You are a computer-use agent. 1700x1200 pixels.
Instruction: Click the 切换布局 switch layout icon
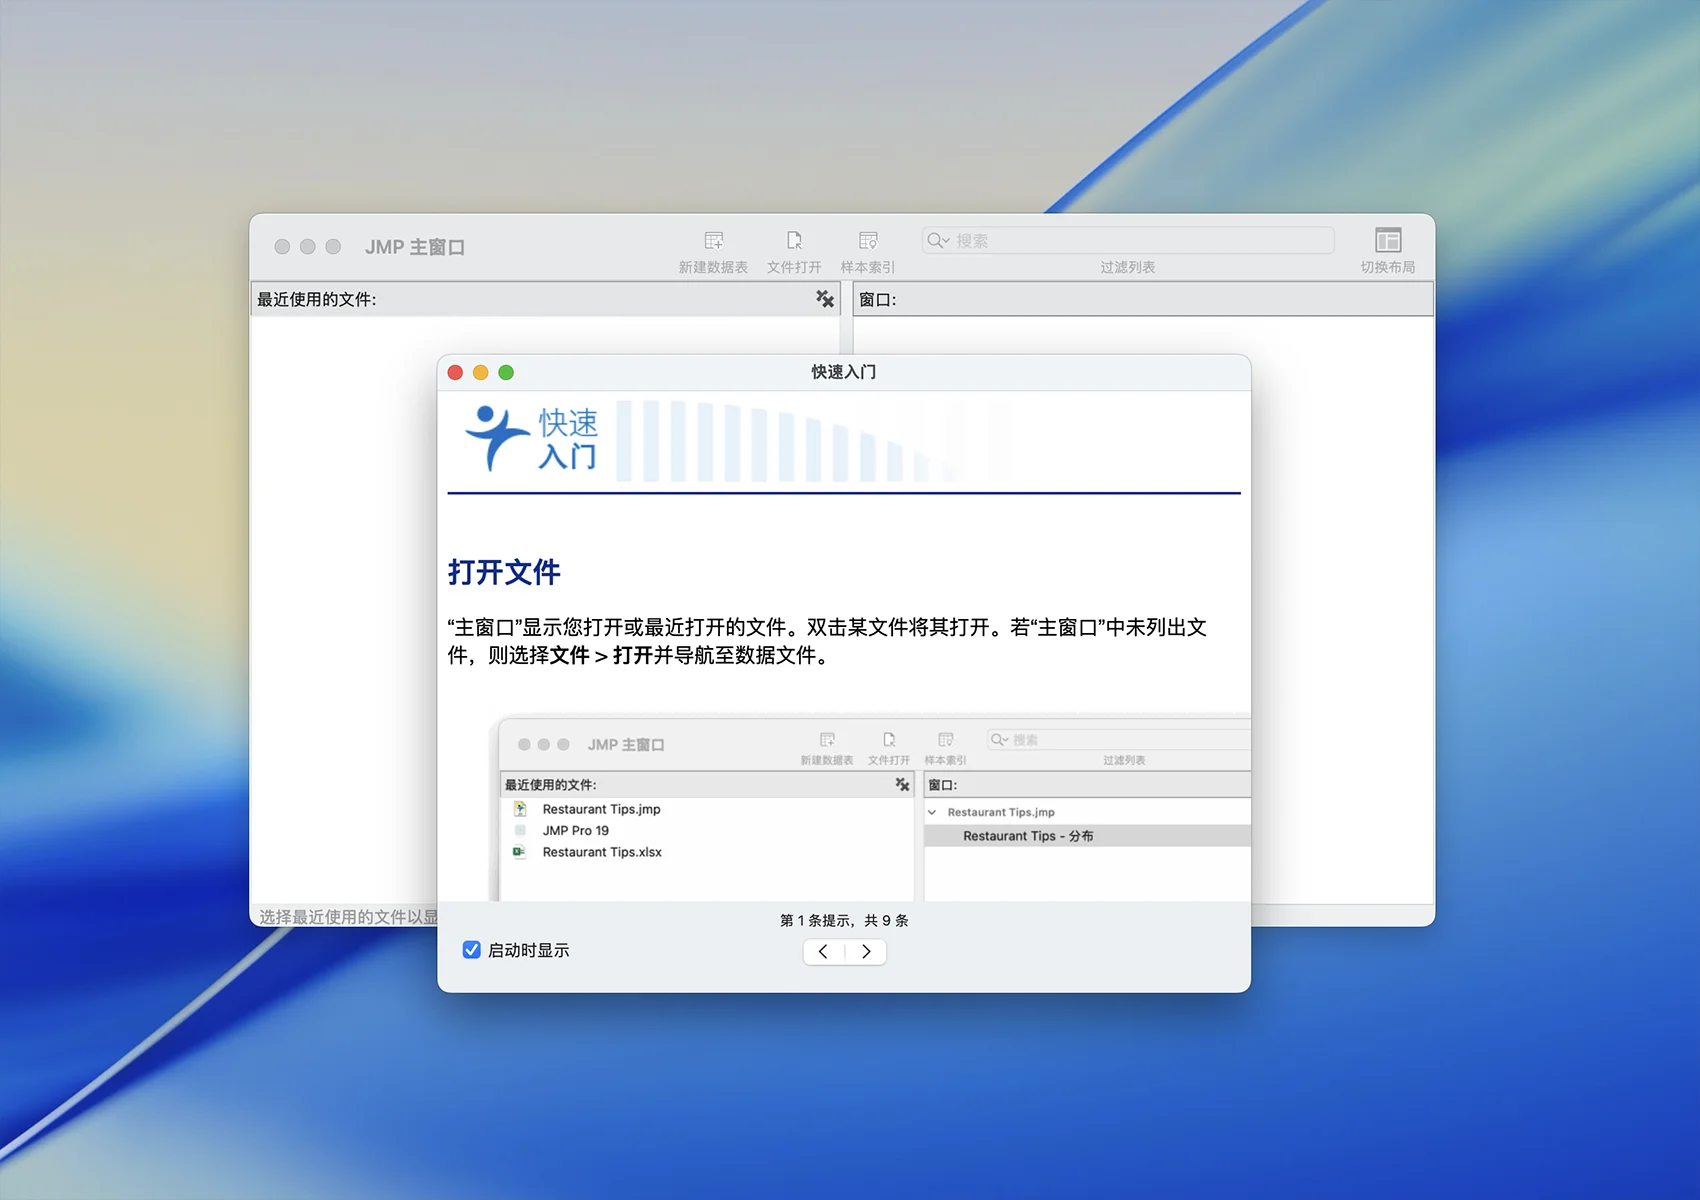coord(1387,241)
